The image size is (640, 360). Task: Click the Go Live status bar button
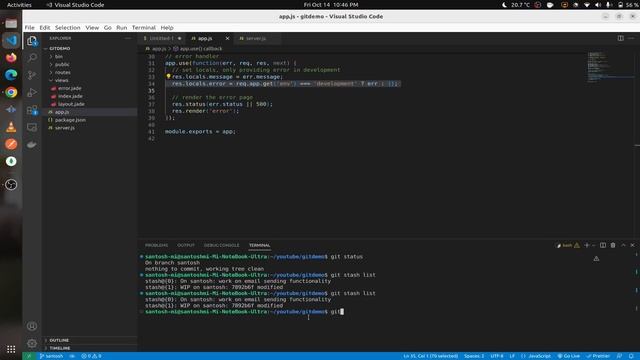pos(569,356)
